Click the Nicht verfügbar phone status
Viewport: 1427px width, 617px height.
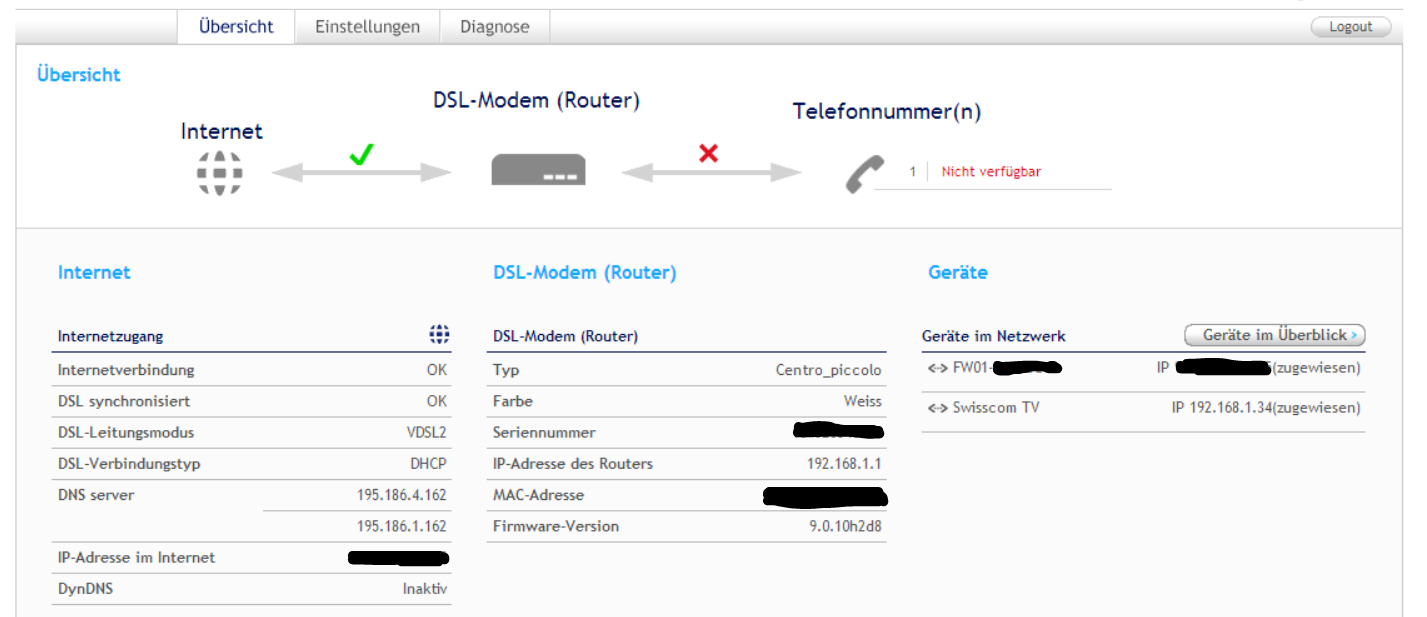[991, 172]
